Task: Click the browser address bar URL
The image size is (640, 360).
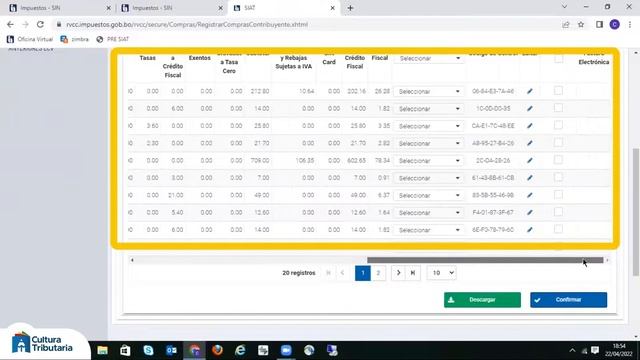Action: [x=187, y=24]
